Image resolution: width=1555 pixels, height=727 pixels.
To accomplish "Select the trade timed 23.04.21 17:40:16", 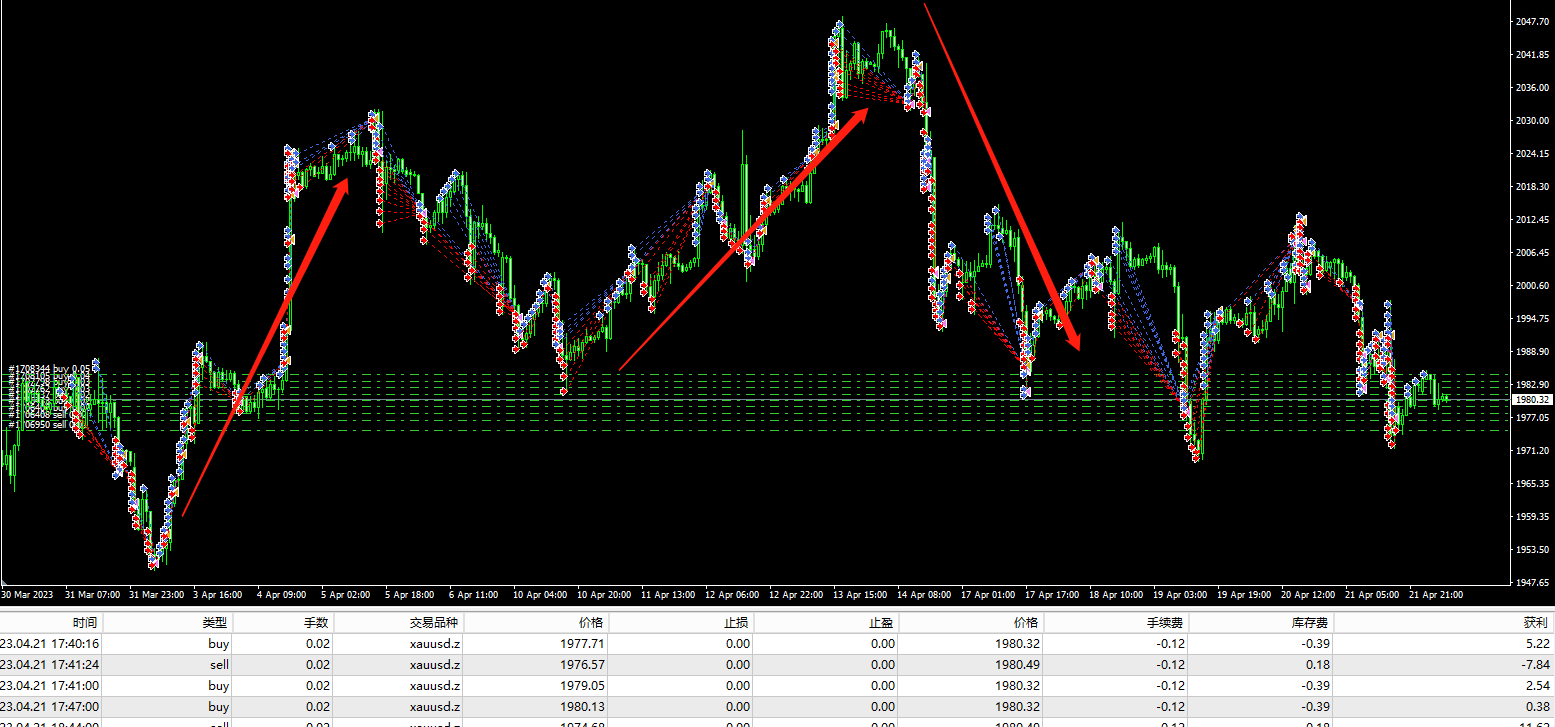I will (777, 644).
